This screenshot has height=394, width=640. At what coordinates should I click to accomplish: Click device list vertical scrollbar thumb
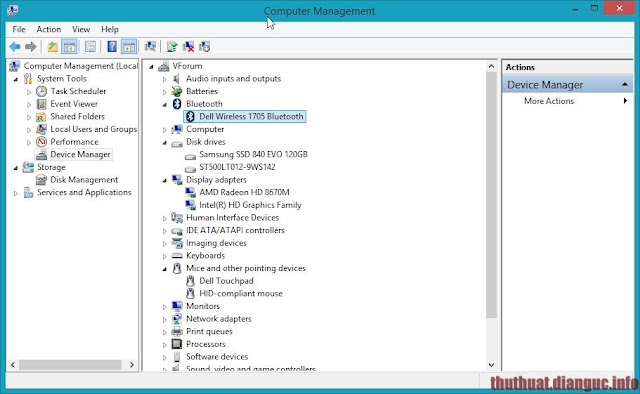click(491, 195)
